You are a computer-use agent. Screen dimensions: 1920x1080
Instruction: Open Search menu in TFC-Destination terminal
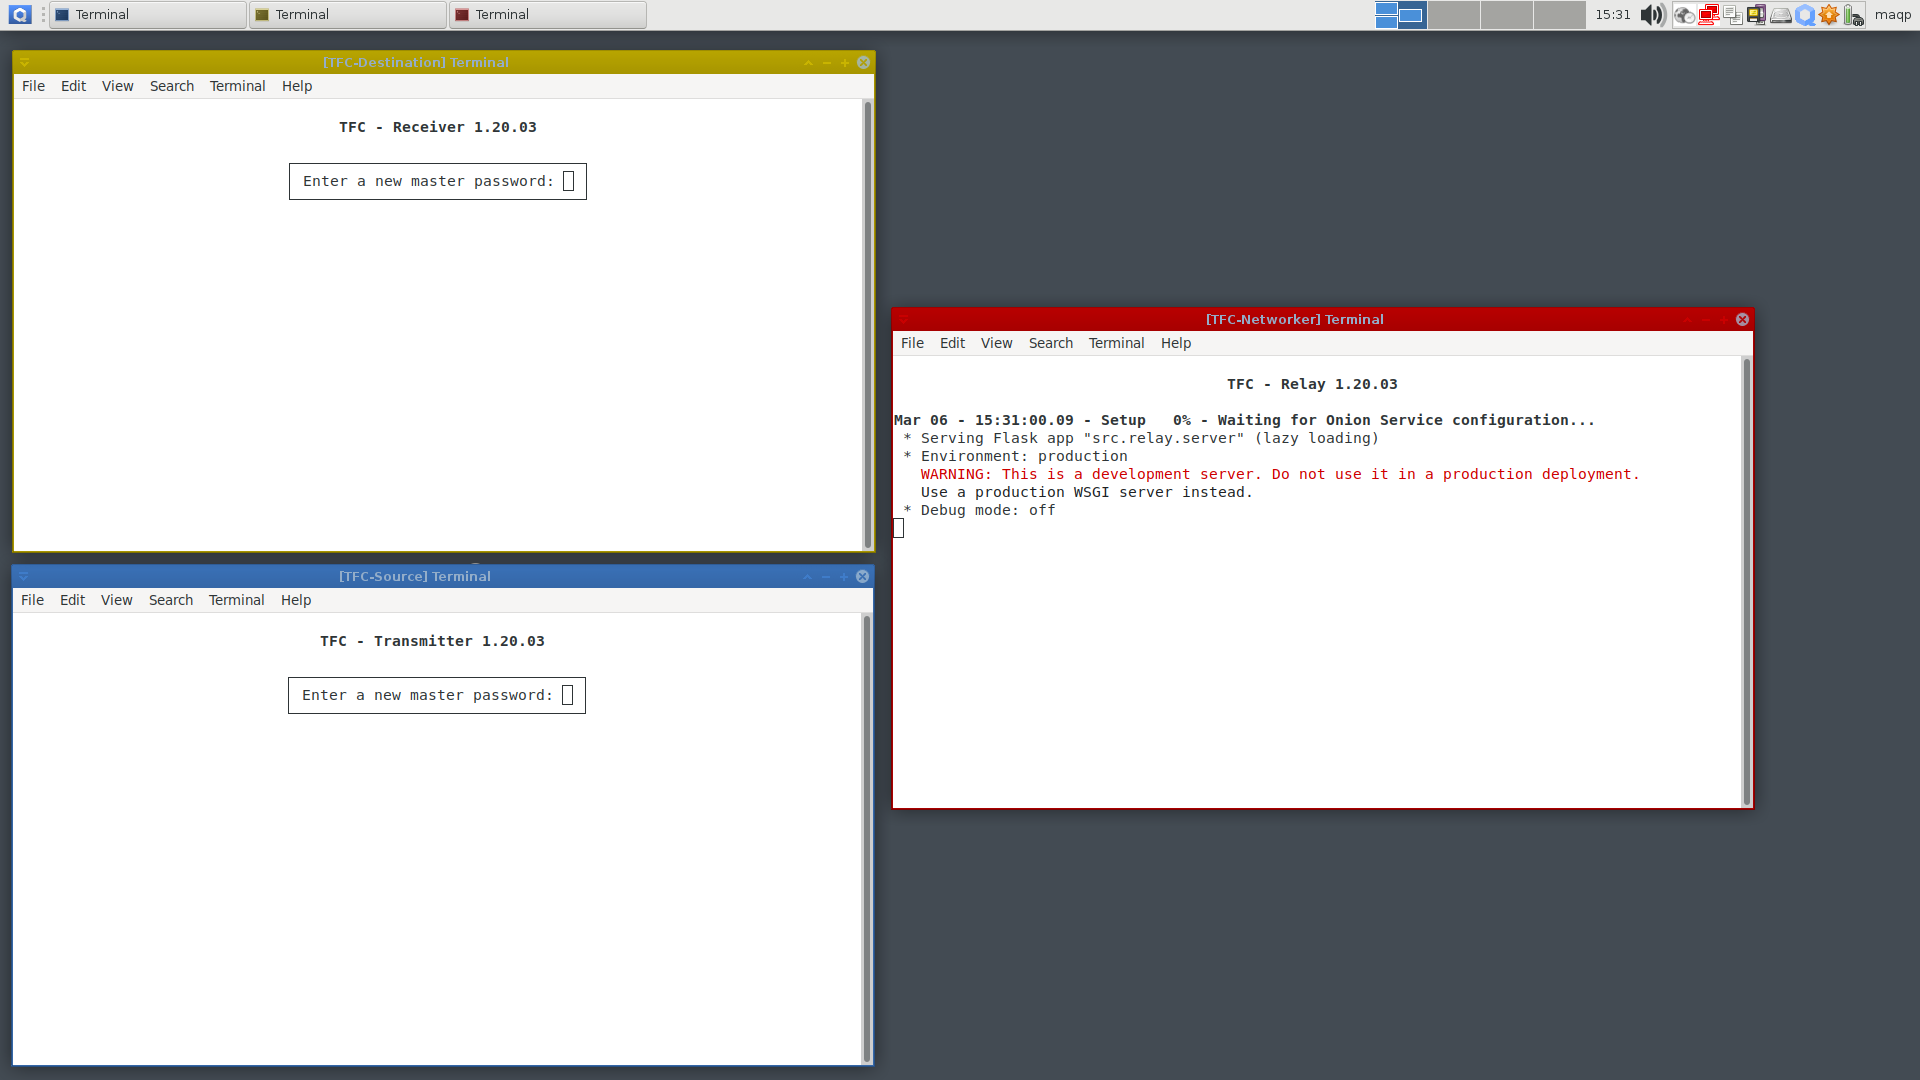tap(172, 86)
